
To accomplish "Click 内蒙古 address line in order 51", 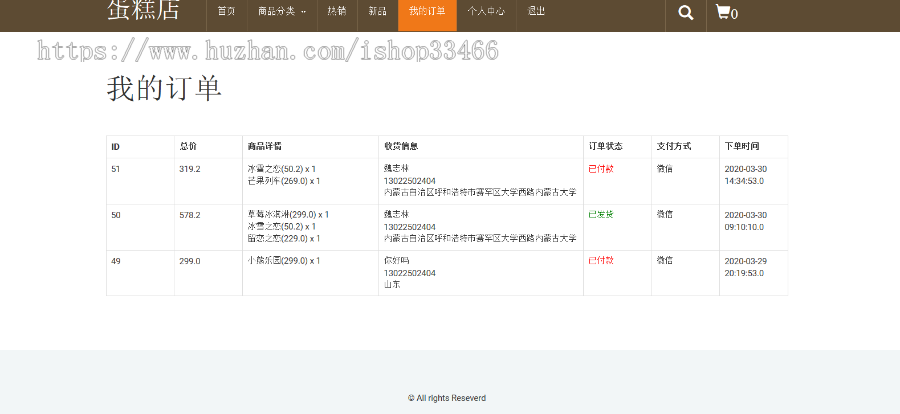I will coord(480,192).
